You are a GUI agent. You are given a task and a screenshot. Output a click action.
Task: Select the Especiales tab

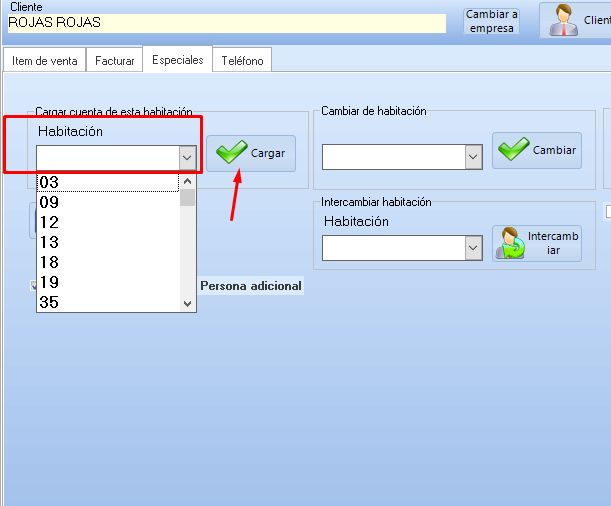[177, 60]
